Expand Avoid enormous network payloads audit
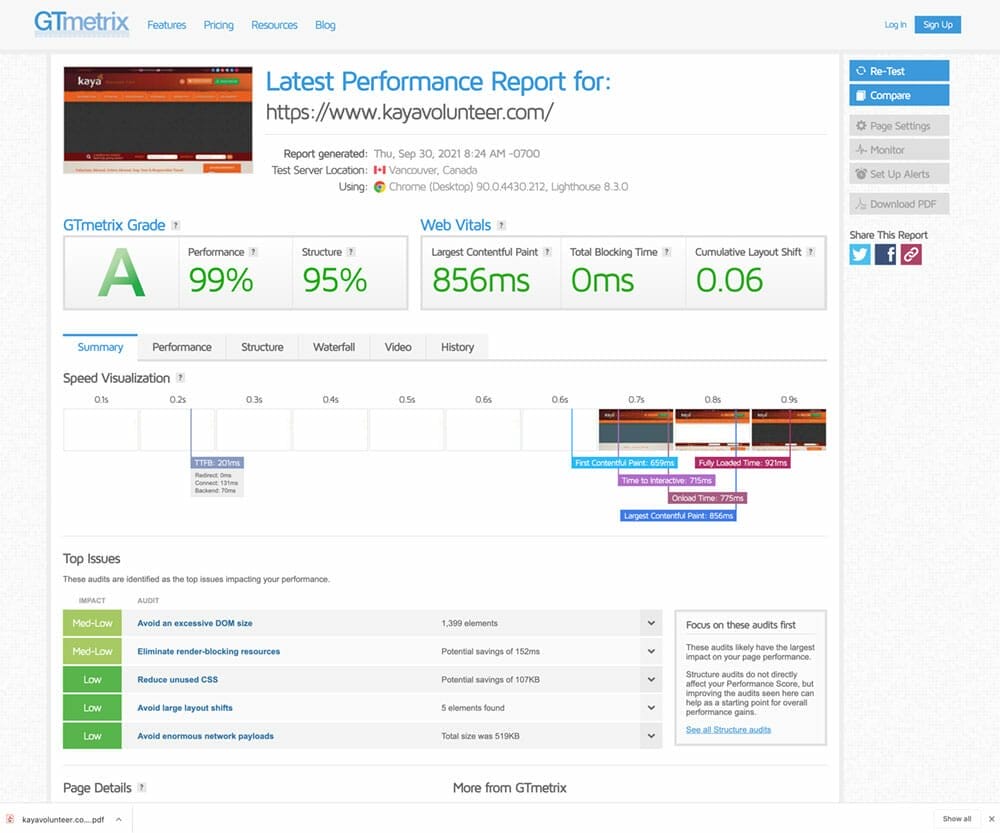The width and height of the screenshot is (1000, 833). click(x=651, y=736)
